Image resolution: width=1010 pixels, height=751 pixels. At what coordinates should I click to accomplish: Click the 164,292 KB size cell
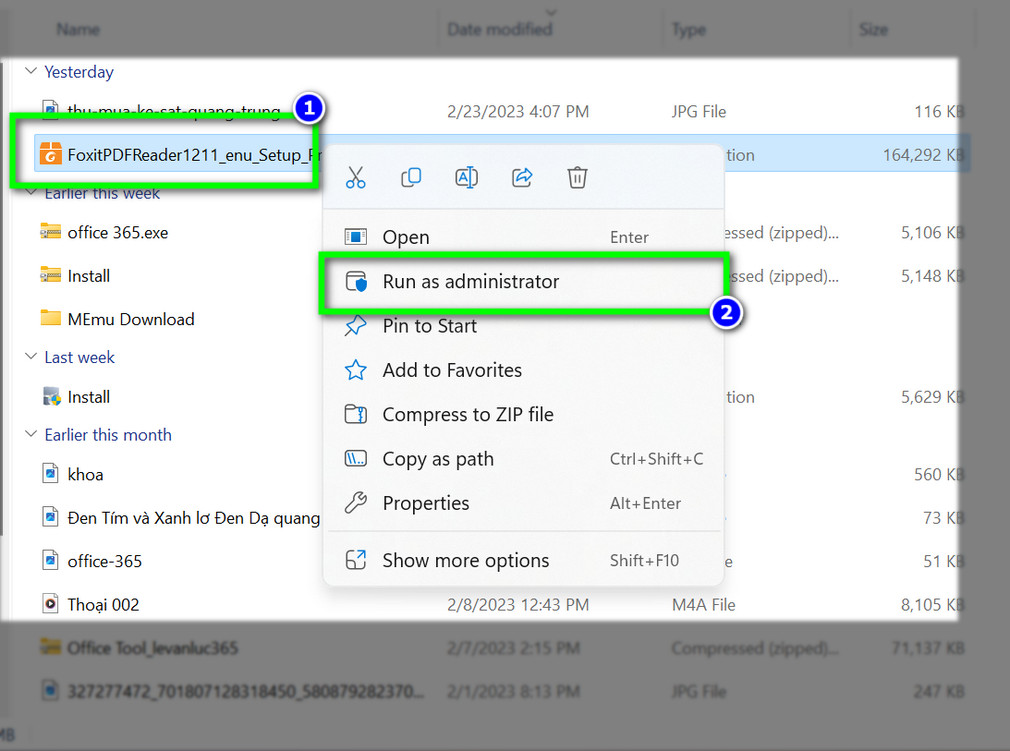[923, 155]
